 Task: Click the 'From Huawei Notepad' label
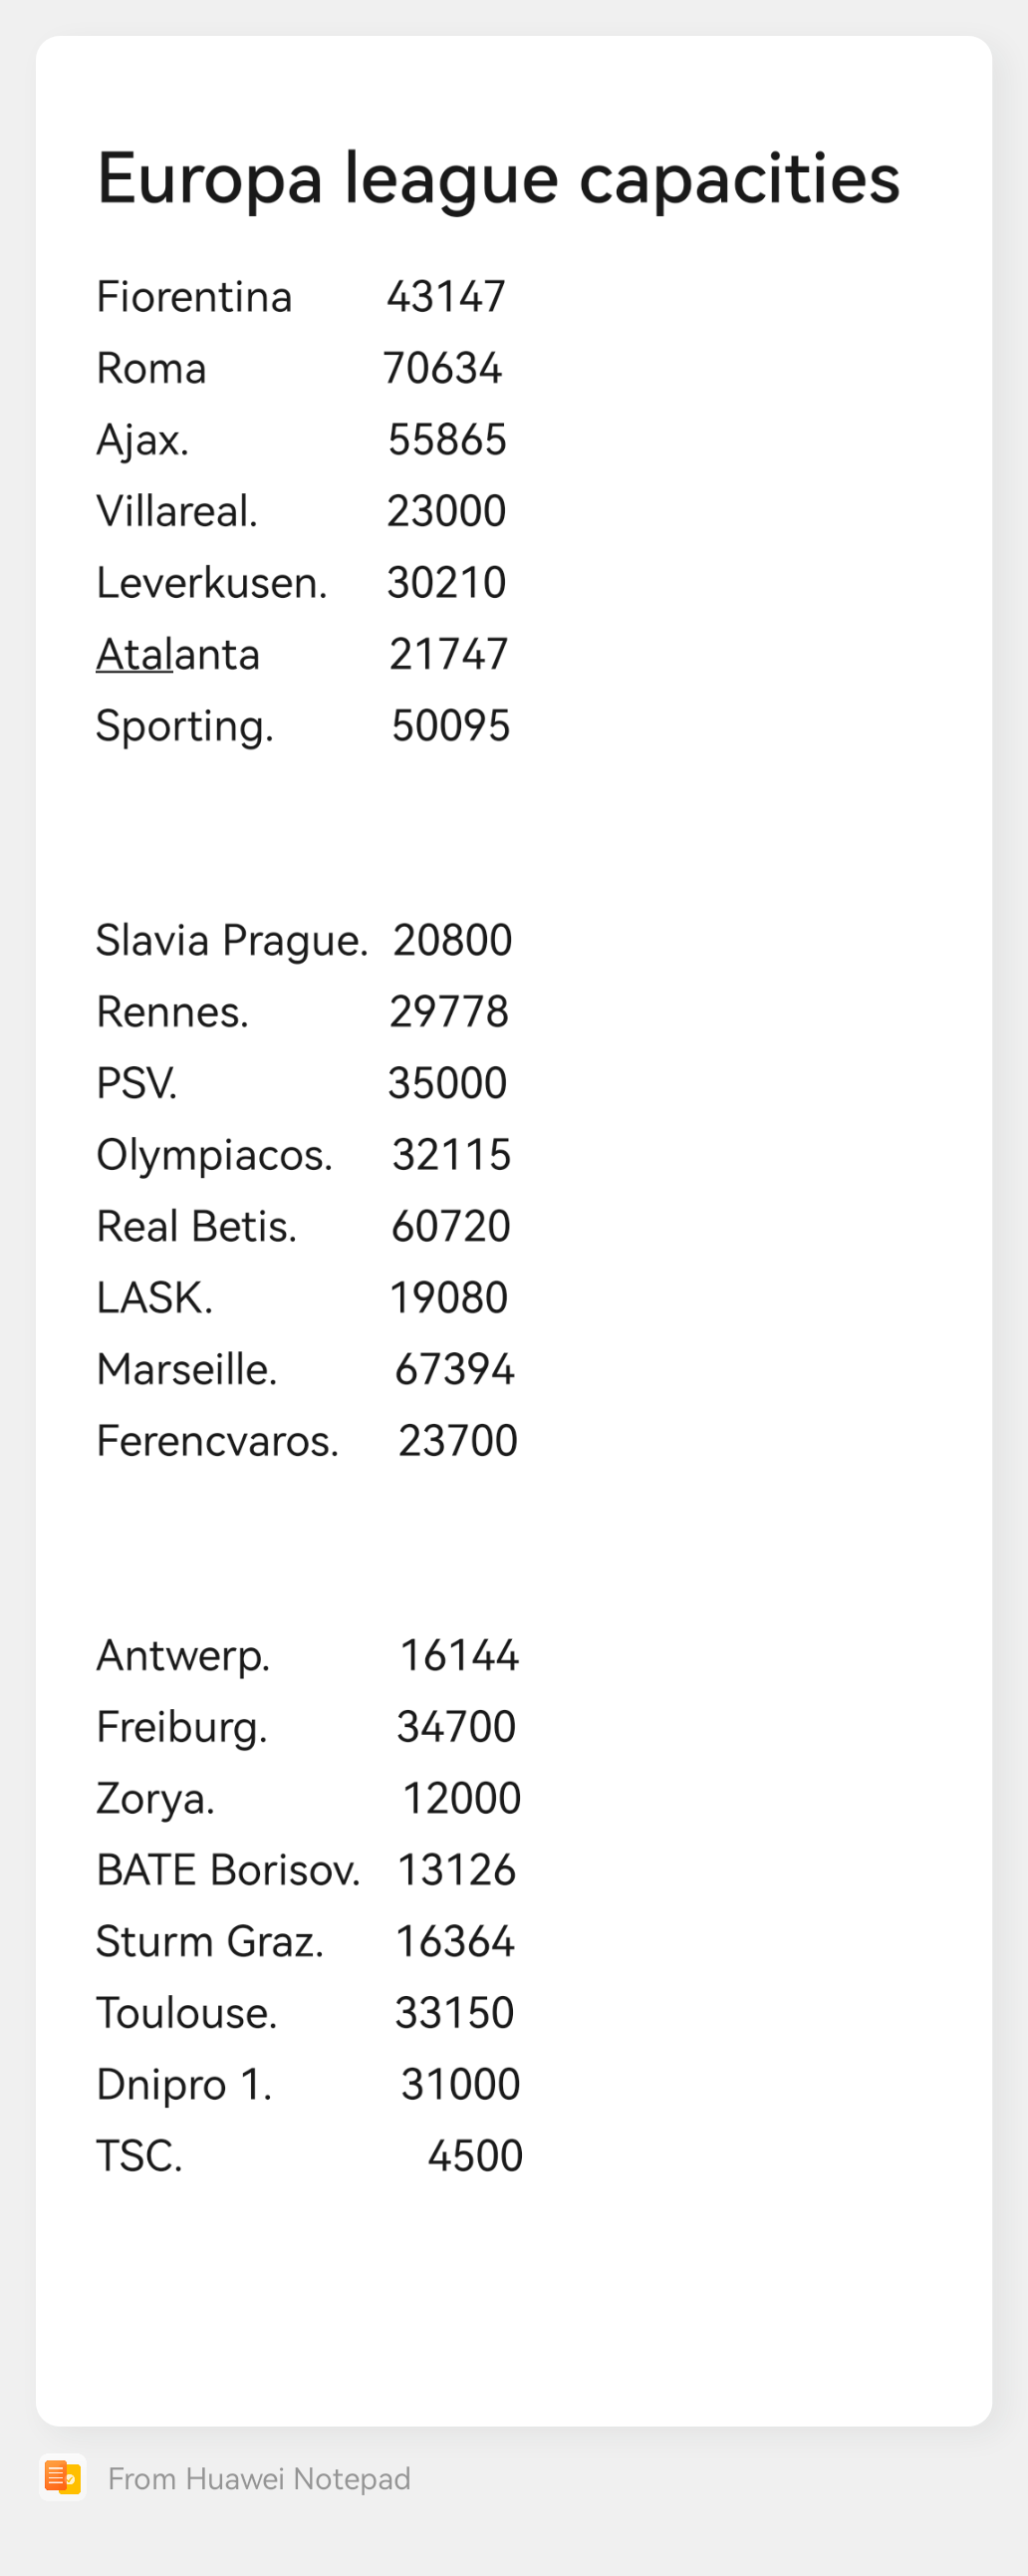[x=259, y=2479]
